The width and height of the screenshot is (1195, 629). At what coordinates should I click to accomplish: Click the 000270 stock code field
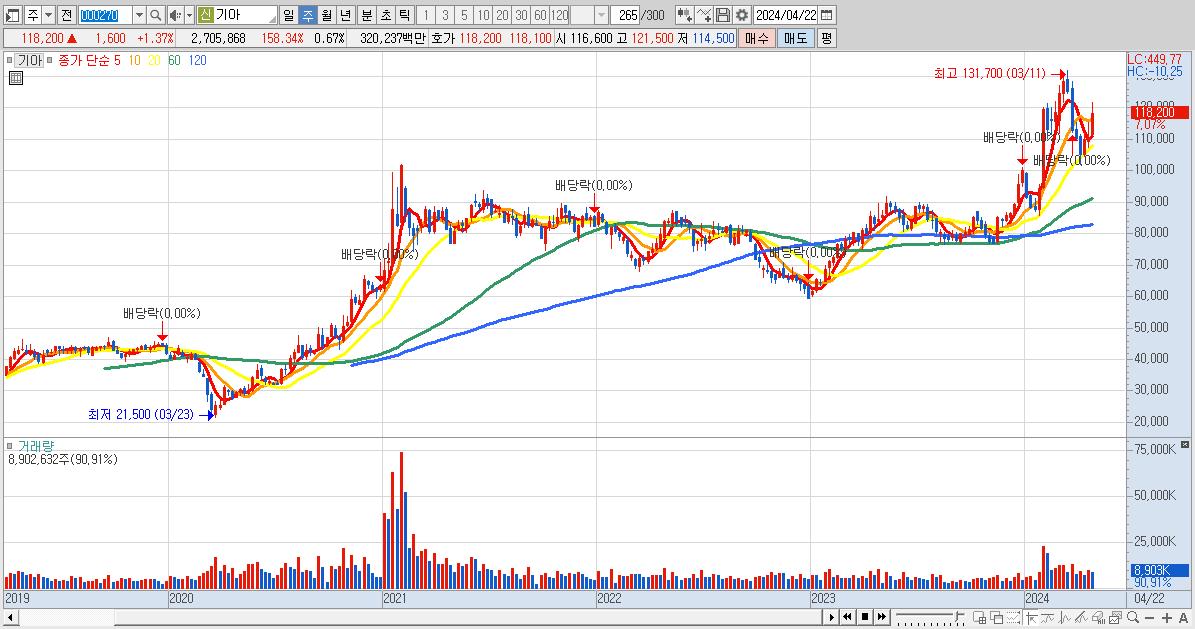pos(105,15)
